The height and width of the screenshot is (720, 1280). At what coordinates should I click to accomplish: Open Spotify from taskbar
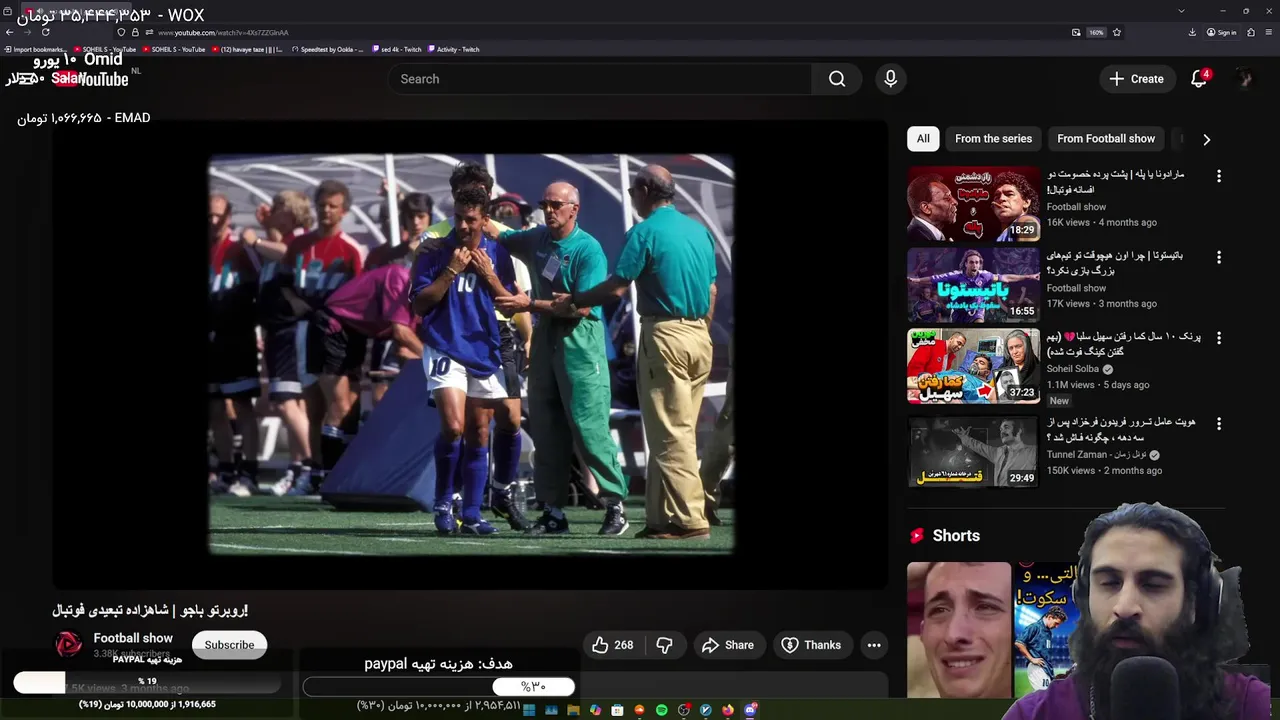(661, 710)
